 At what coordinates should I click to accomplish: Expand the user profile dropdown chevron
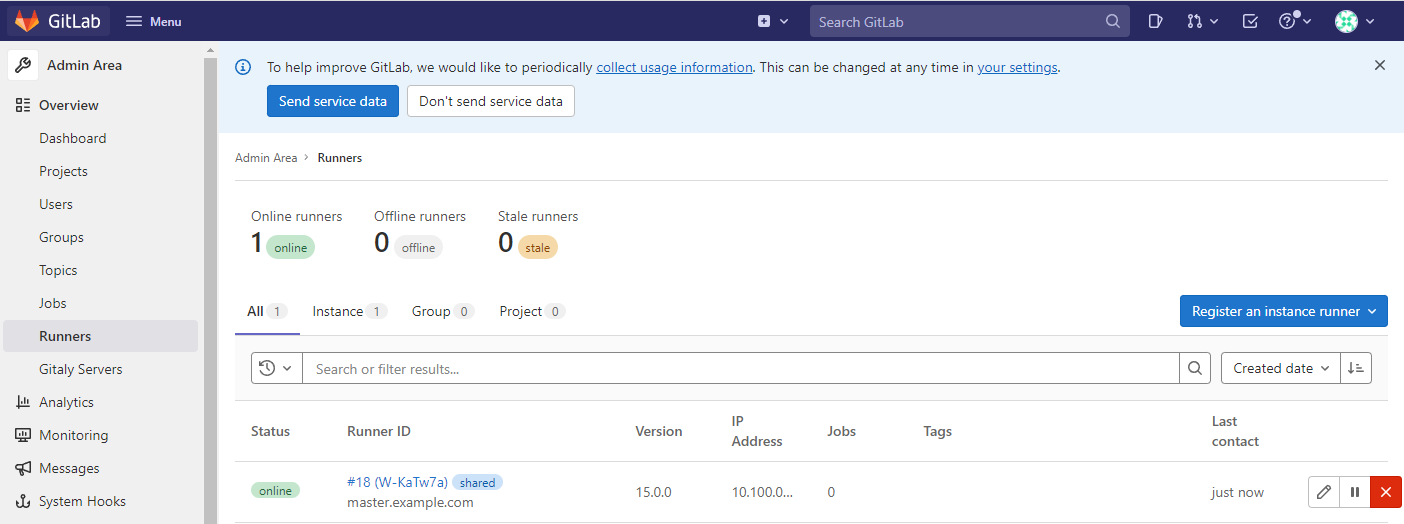click(x=1370, y=21)
